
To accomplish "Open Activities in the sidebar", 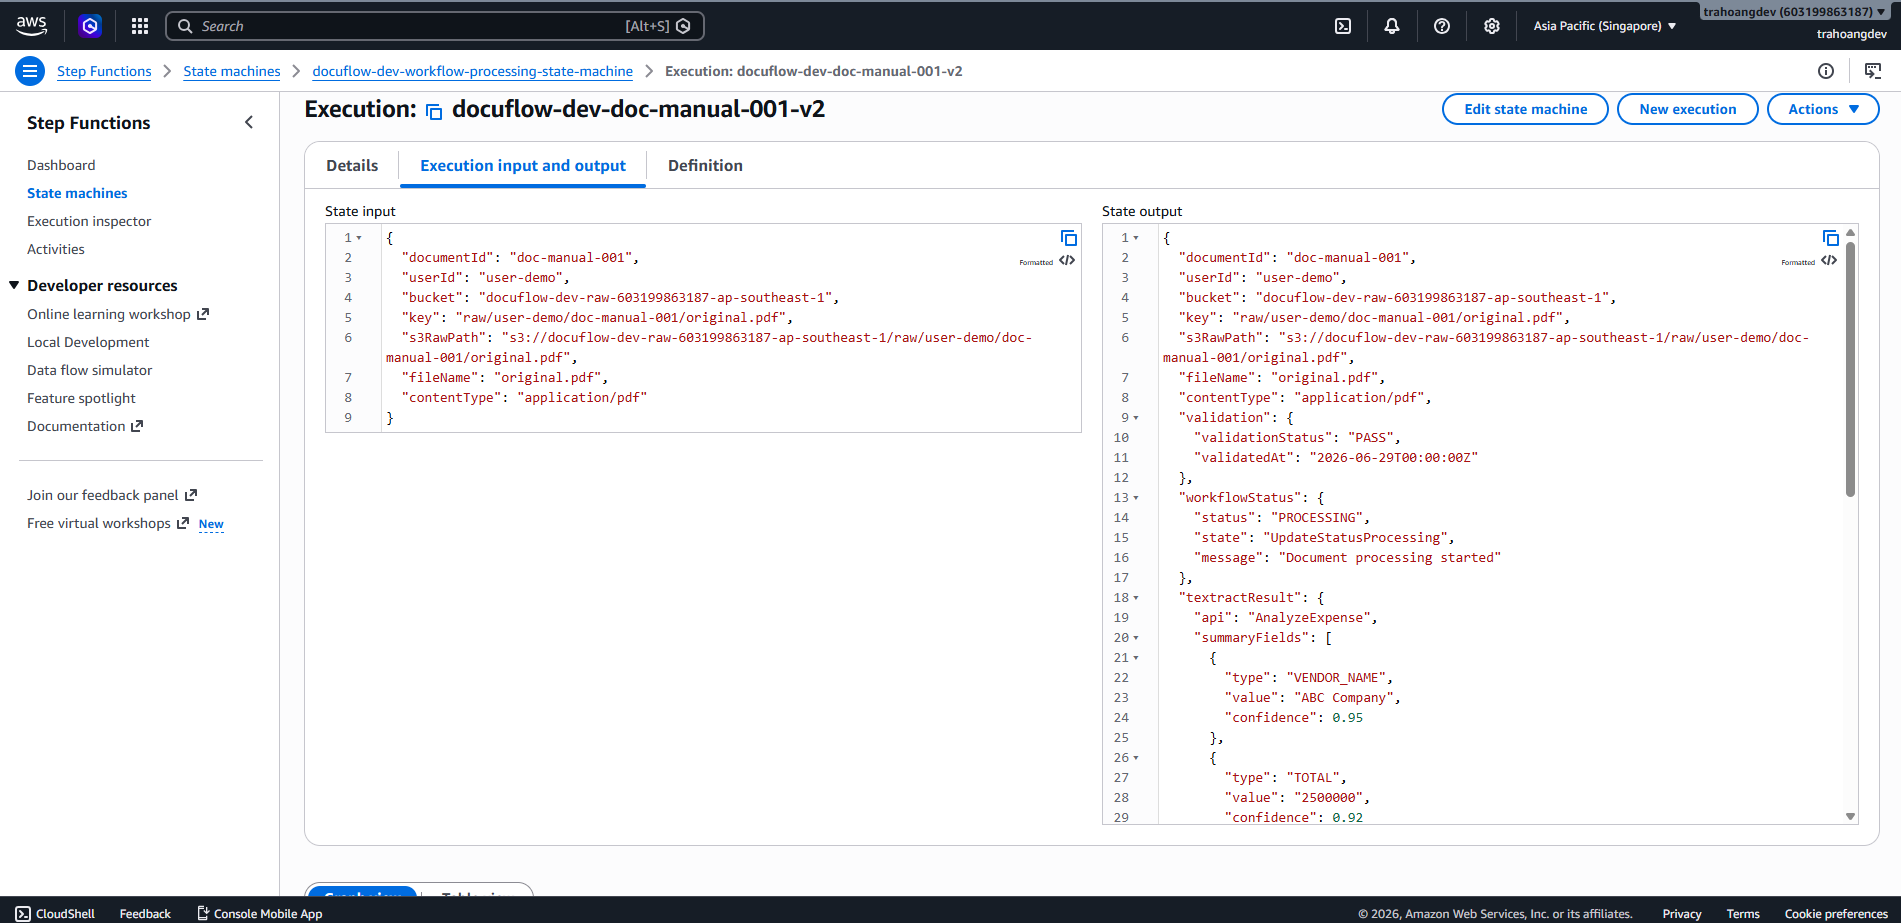I will (56, 249).
